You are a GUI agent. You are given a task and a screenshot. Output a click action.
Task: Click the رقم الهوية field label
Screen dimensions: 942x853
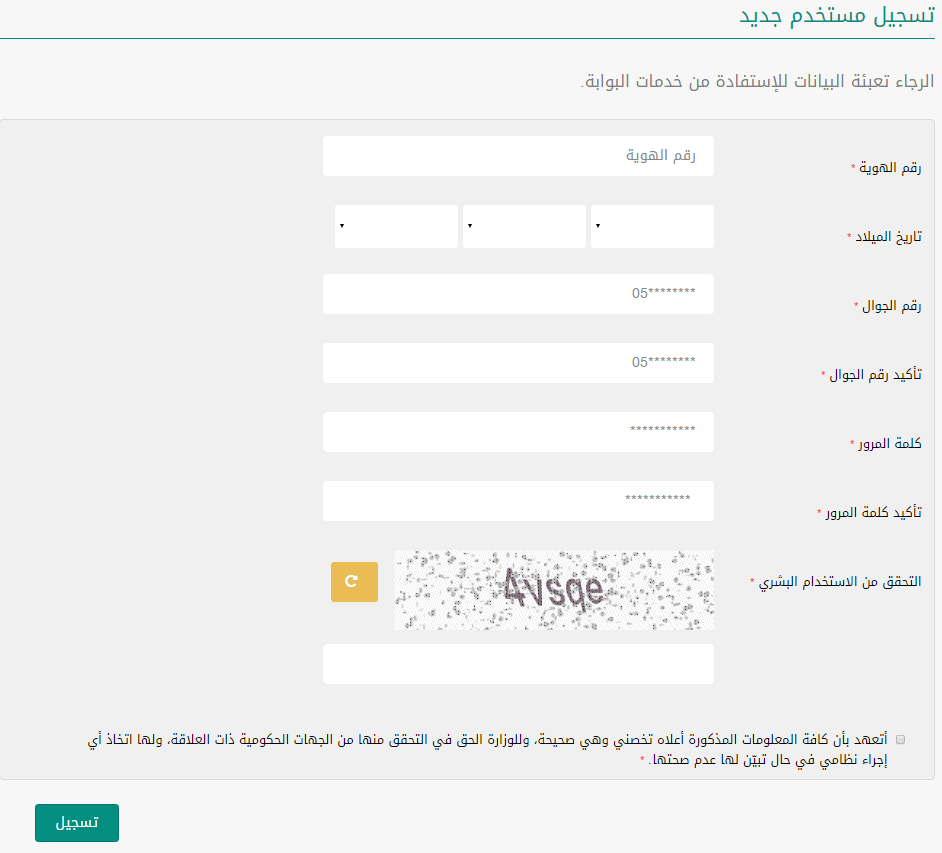[x=890, y=168]
